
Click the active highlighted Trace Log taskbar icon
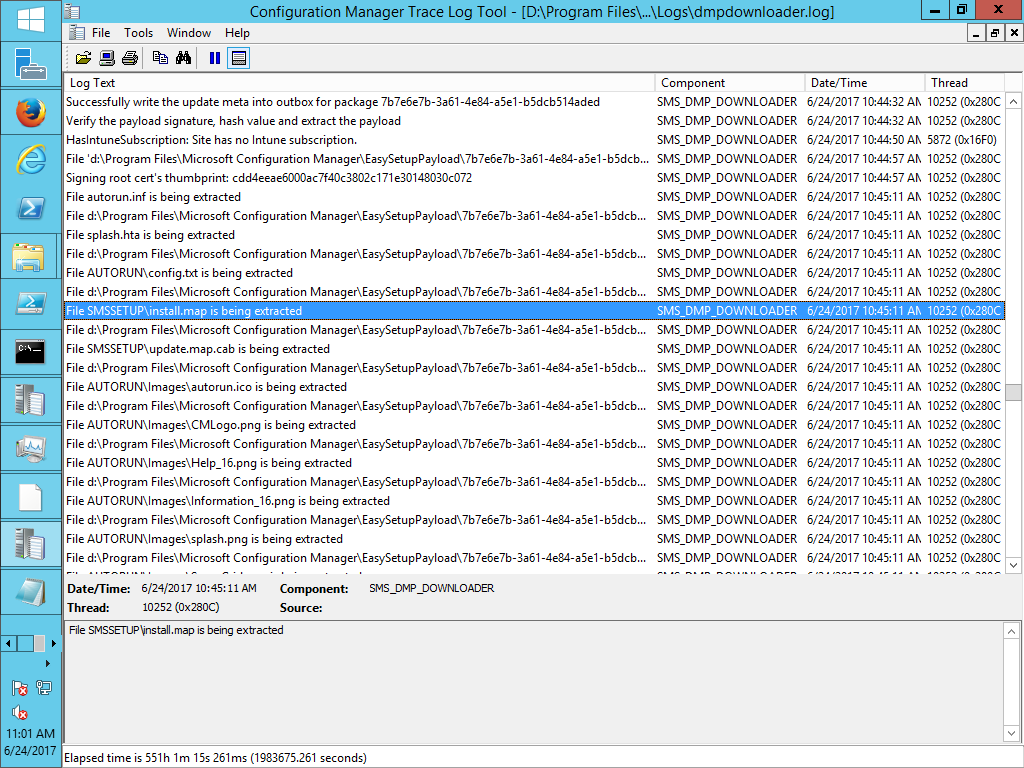(31, 545)
